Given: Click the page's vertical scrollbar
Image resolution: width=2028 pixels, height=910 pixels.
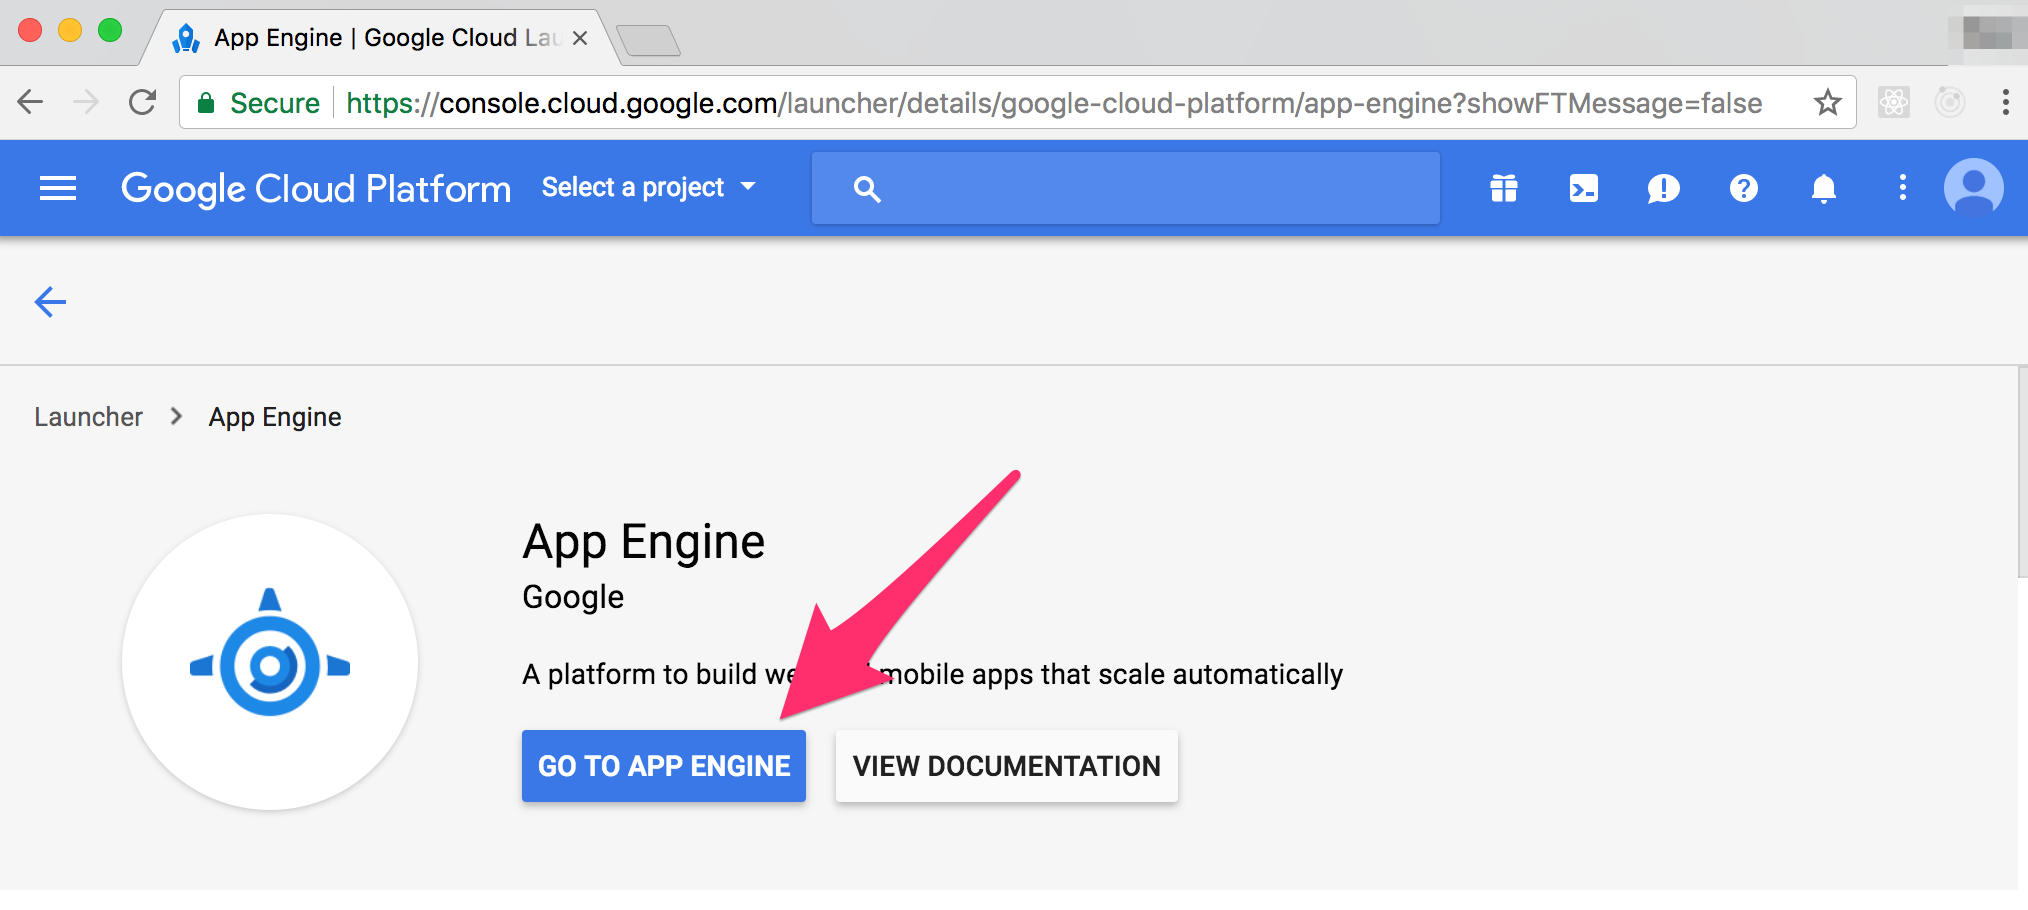Looking at the screenshot, I should pyautogui.click(x=2023, y=472).
